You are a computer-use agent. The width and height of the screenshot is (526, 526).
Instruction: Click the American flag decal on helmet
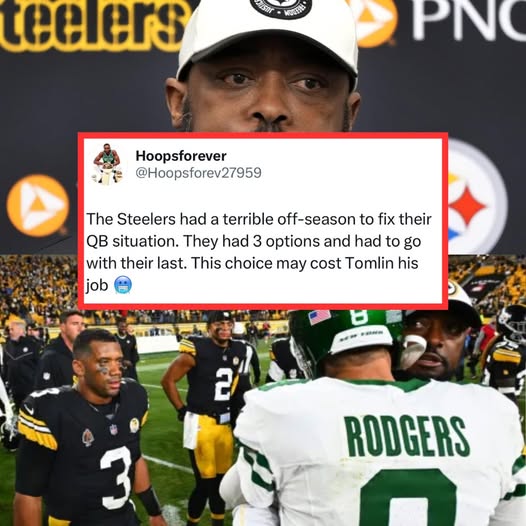click(x=320, y=317)
